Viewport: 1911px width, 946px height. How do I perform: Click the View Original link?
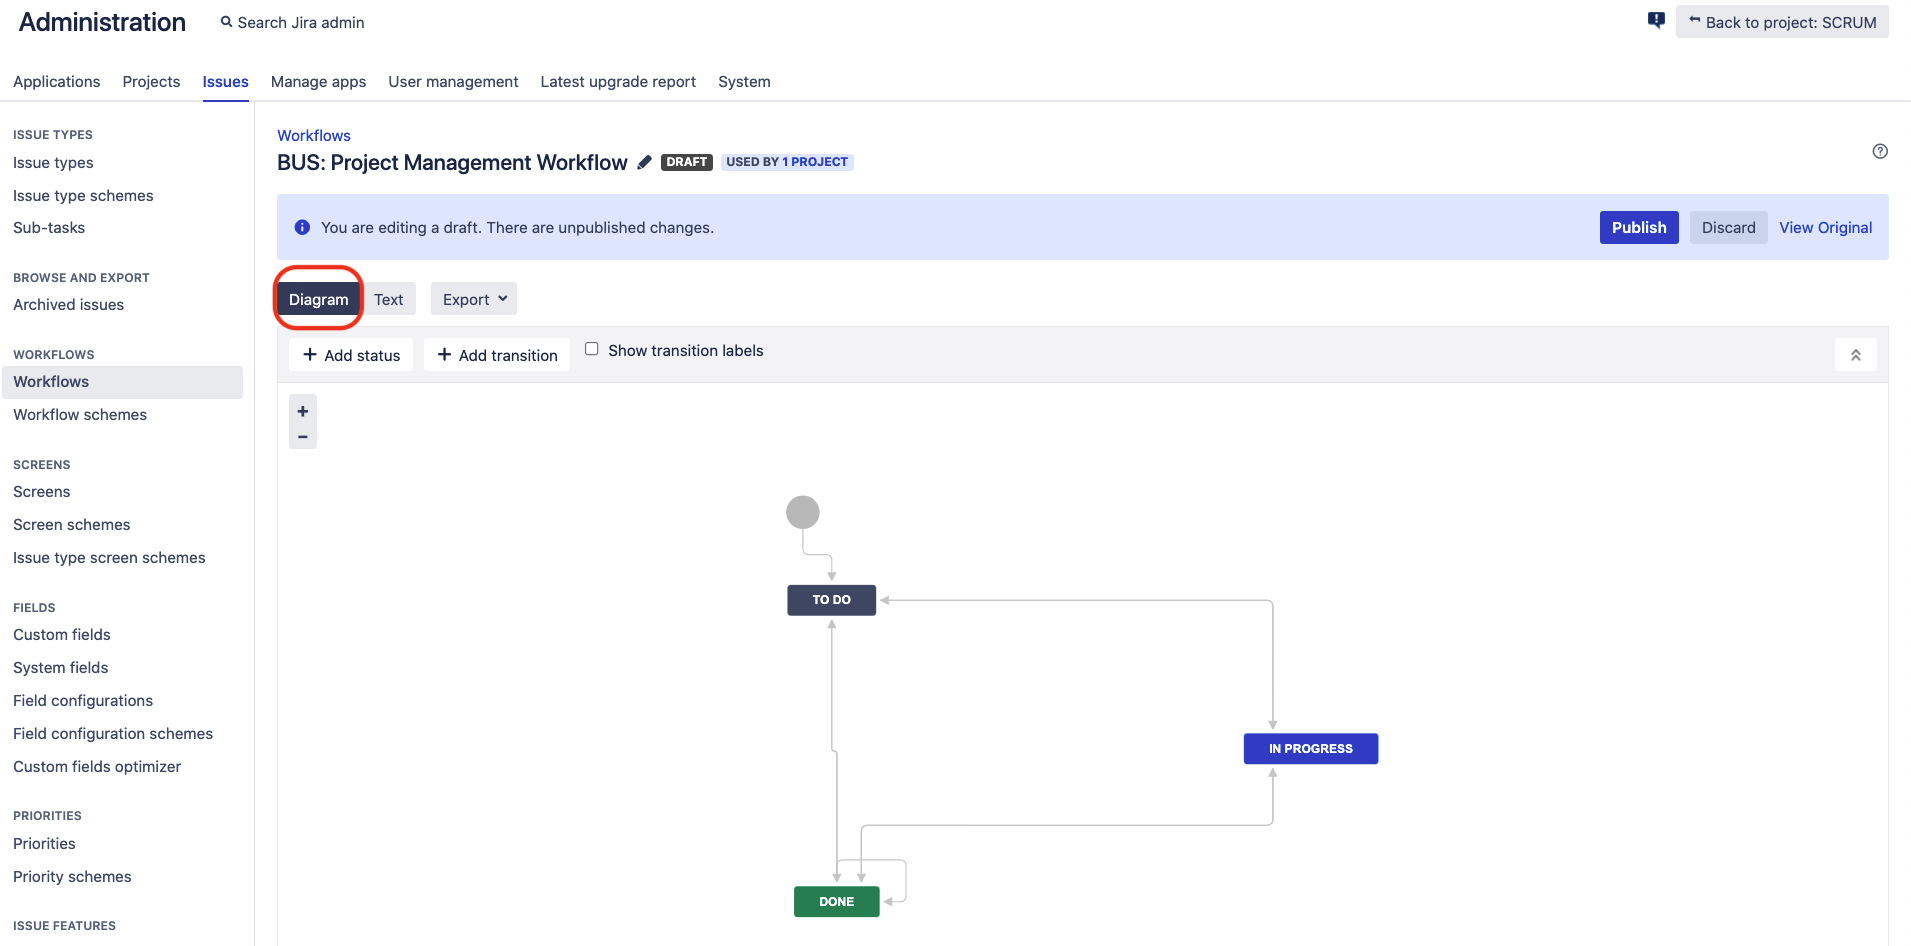click(1825, 227)
